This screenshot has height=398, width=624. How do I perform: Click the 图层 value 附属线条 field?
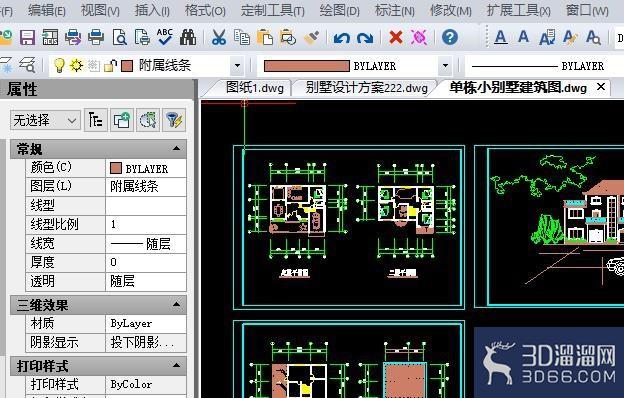point(146,186)
